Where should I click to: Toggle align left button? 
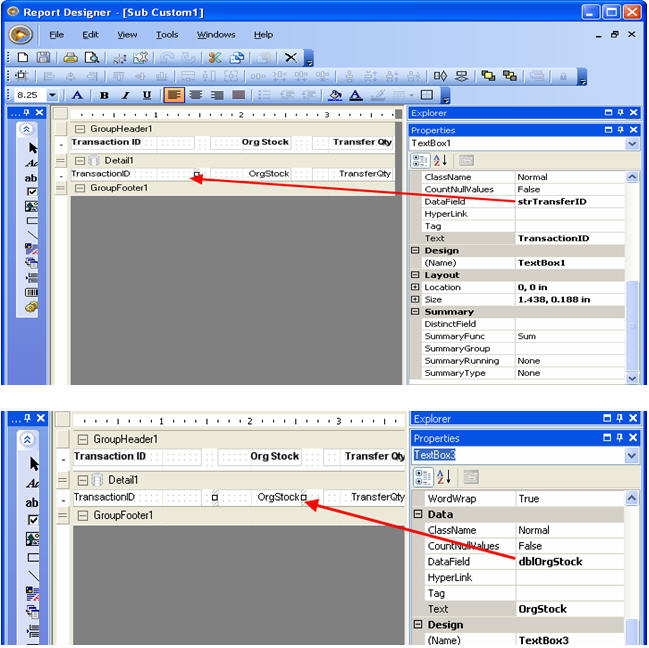click(x=173, y=95)
